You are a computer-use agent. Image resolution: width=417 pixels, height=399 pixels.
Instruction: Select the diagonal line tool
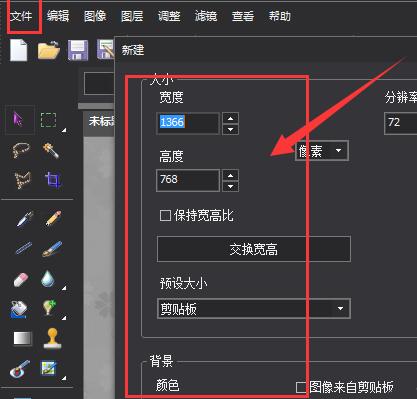click(24, 249)
